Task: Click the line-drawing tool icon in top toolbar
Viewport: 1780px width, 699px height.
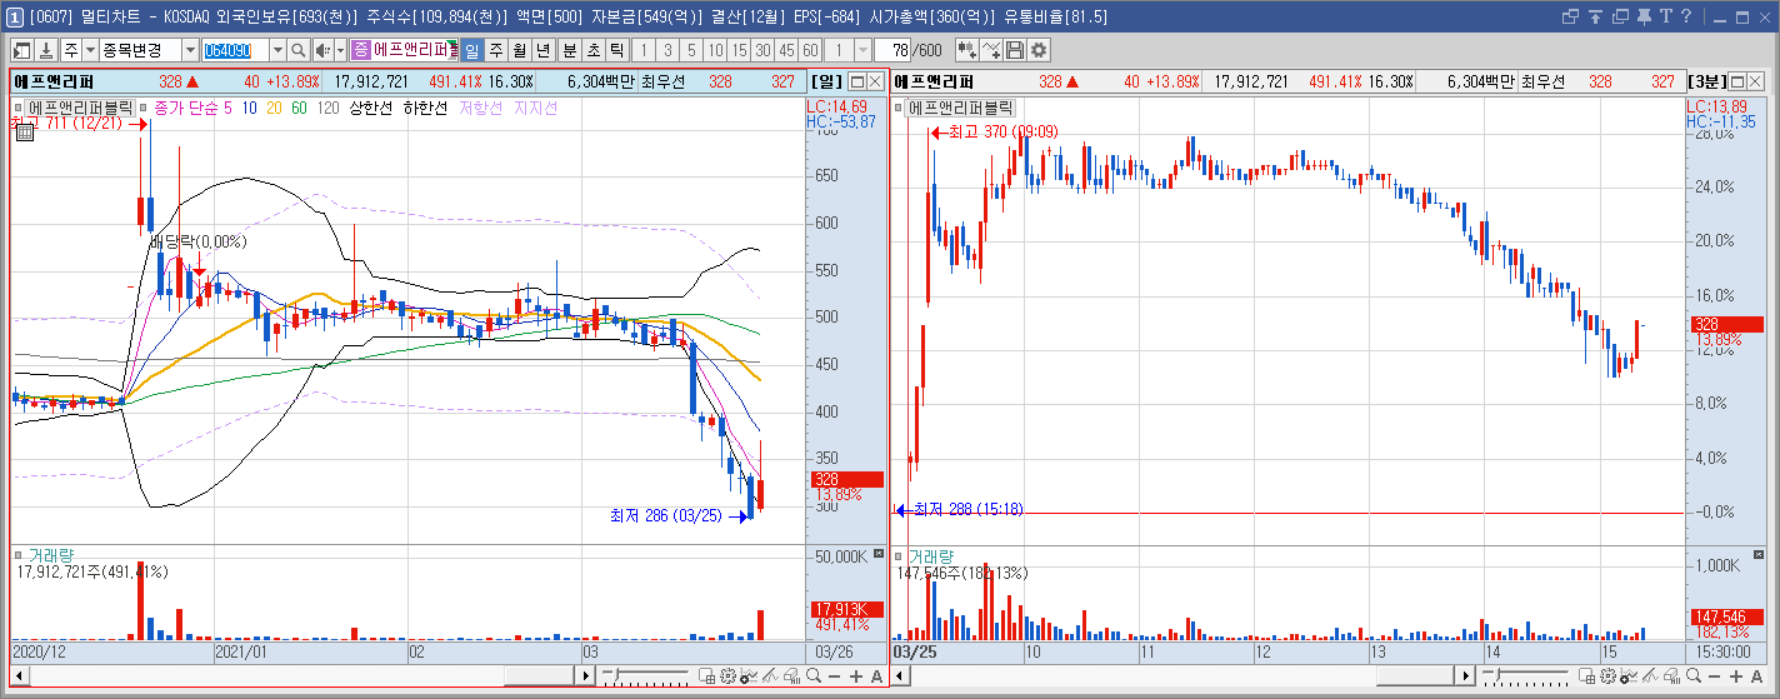Action: pyautogui.click(x=991, y=50)
